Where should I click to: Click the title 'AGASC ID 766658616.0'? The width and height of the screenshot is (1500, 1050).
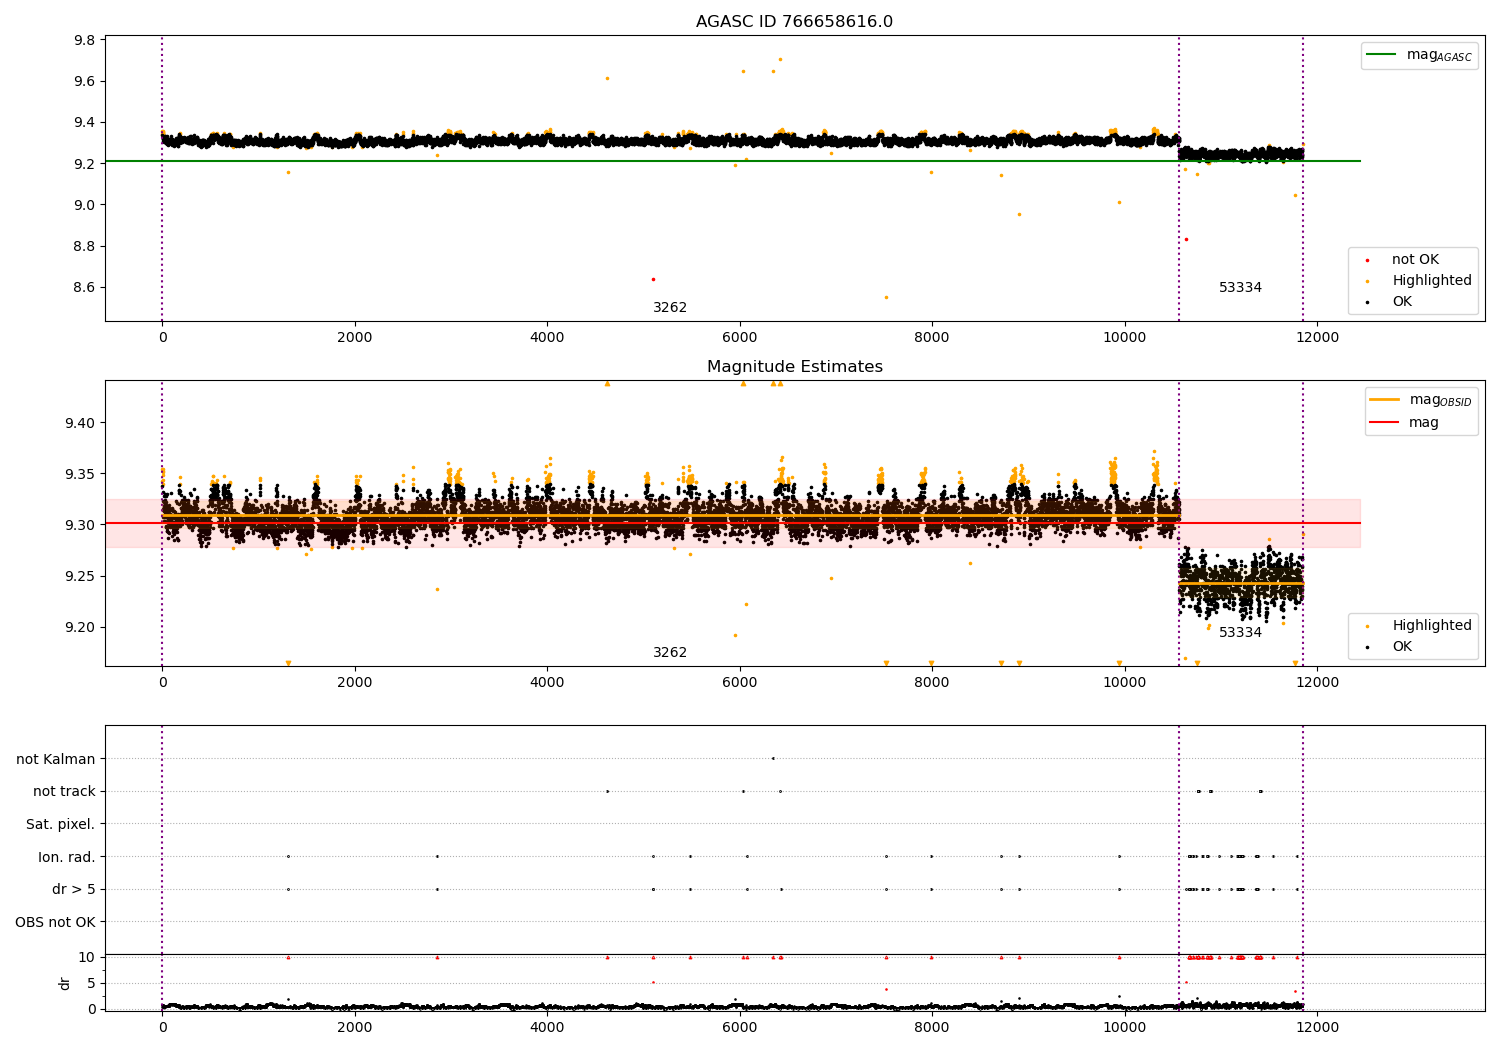[794, 22]
